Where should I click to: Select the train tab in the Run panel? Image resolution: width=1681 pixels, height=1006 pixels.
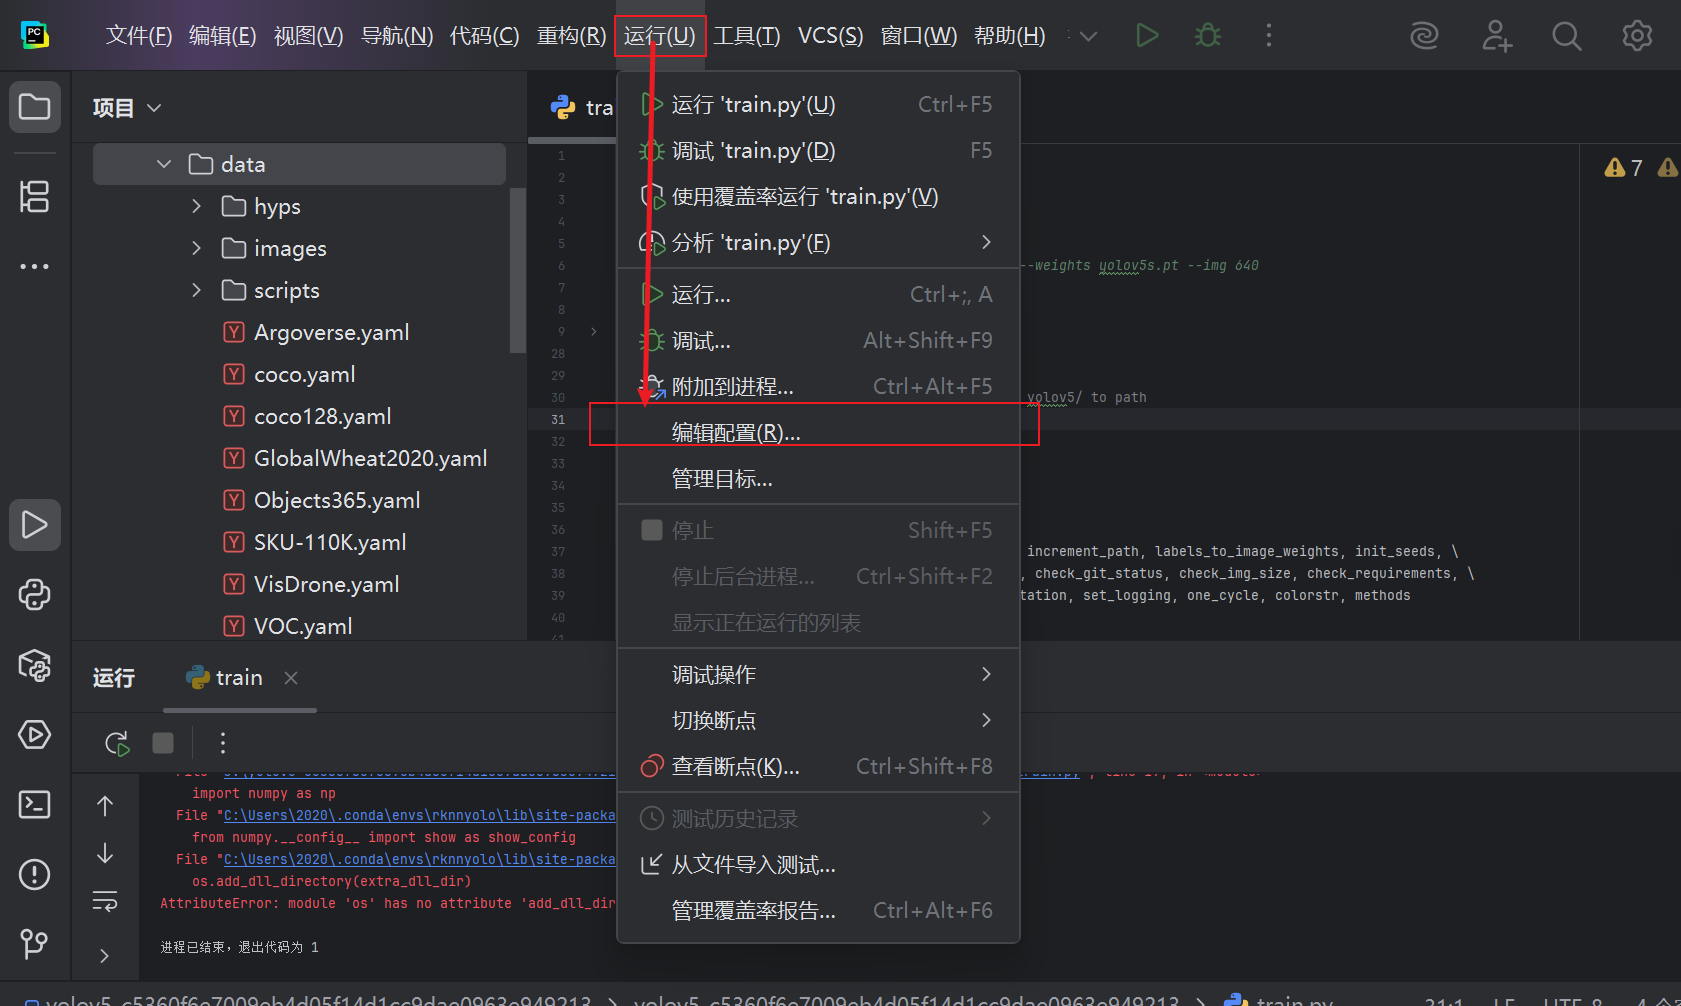237,677
